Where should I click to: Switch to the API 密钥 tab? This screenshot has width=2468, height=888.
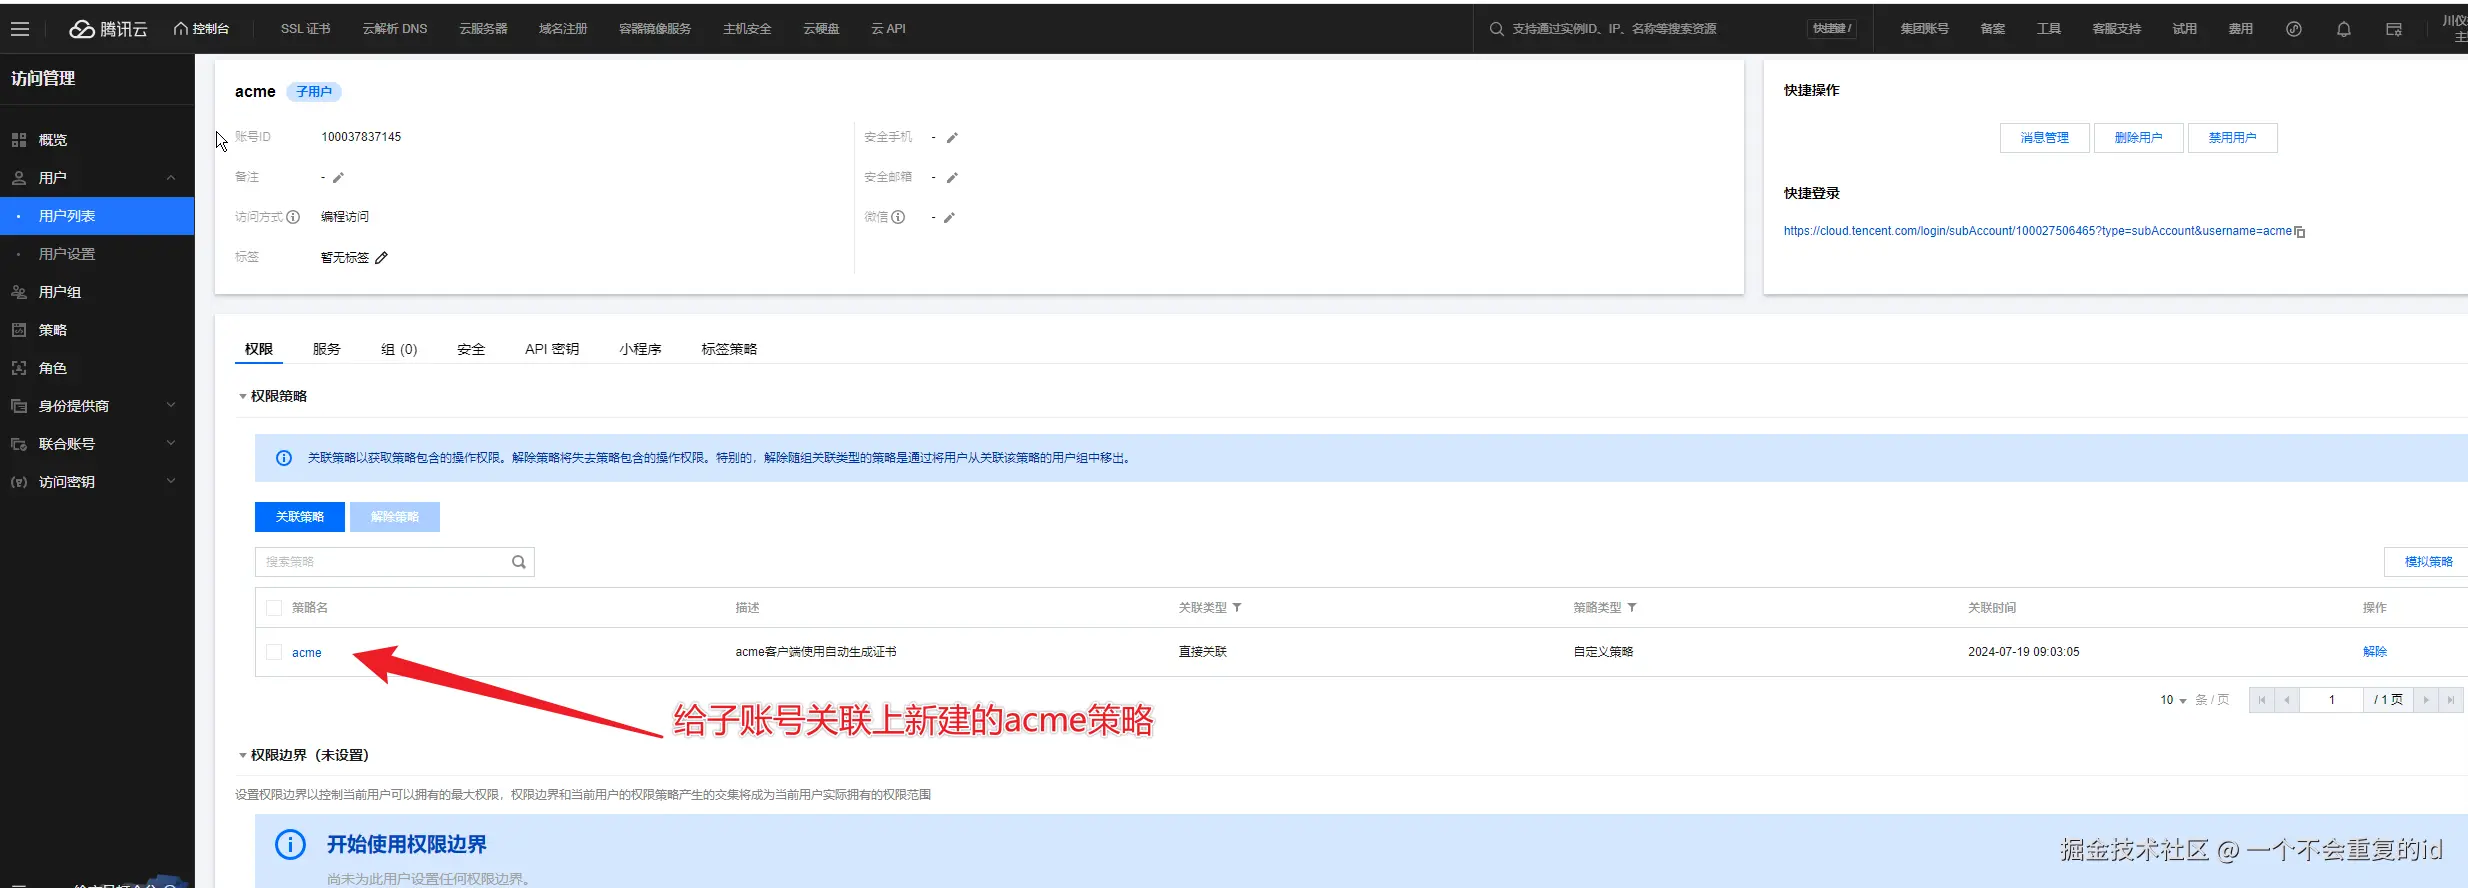[x=552, y=349]
